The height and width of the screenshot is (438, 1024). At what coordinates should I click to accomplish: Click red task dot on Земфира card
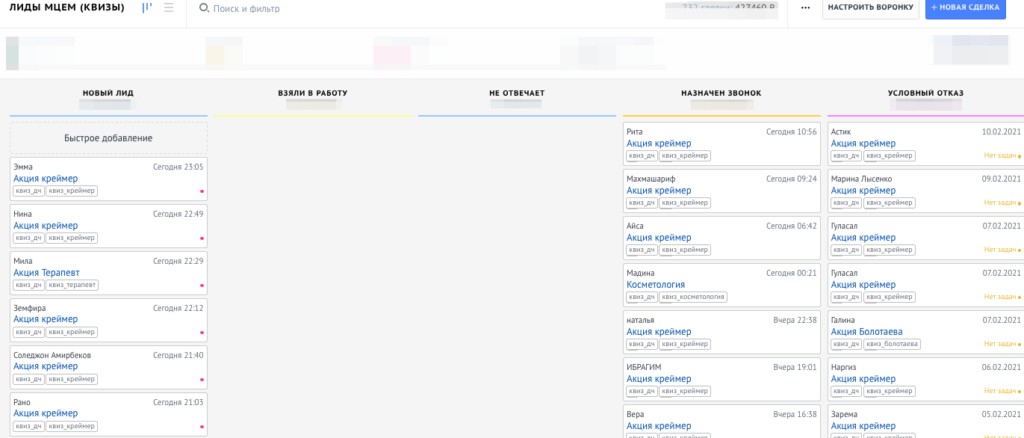point(201,332)
